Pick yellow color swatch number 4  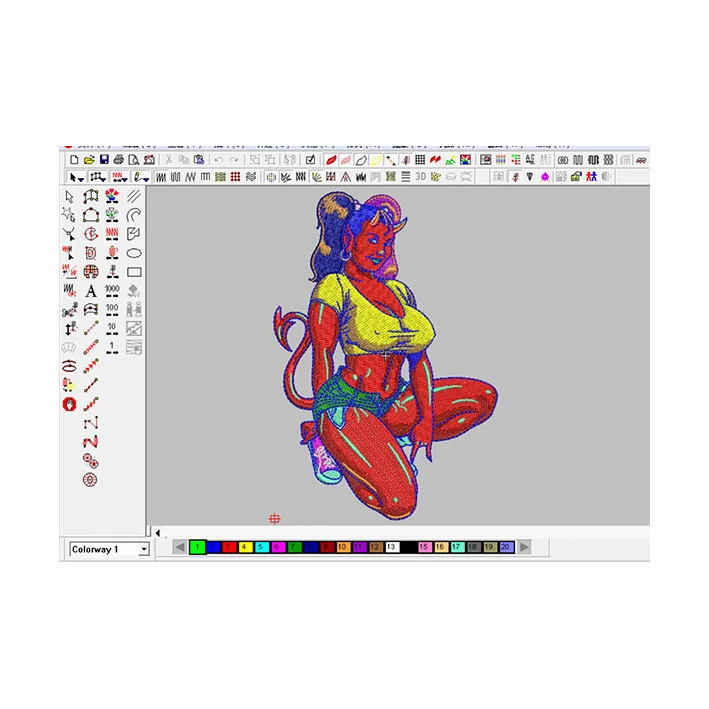pos(246,547)
